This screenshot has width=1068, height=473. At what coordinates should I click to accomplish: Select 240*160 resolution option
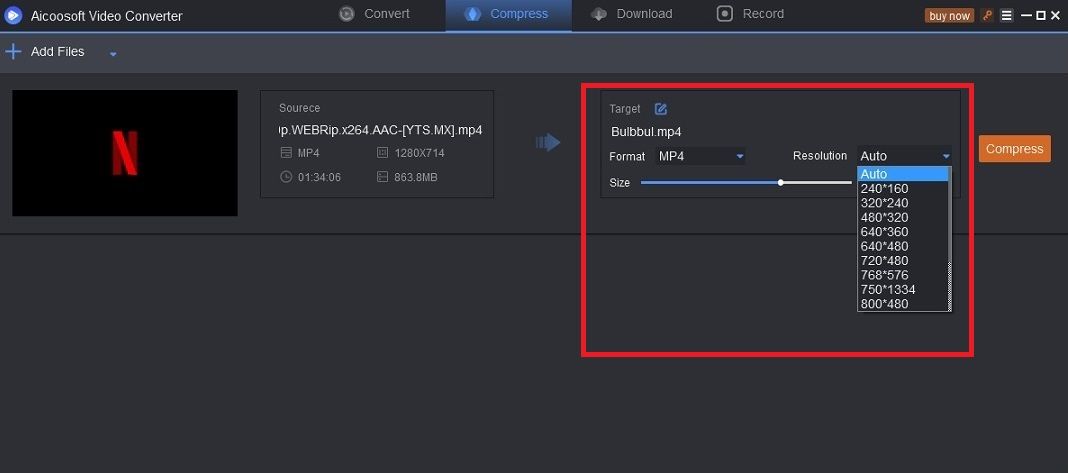click(x=902, y=189)
